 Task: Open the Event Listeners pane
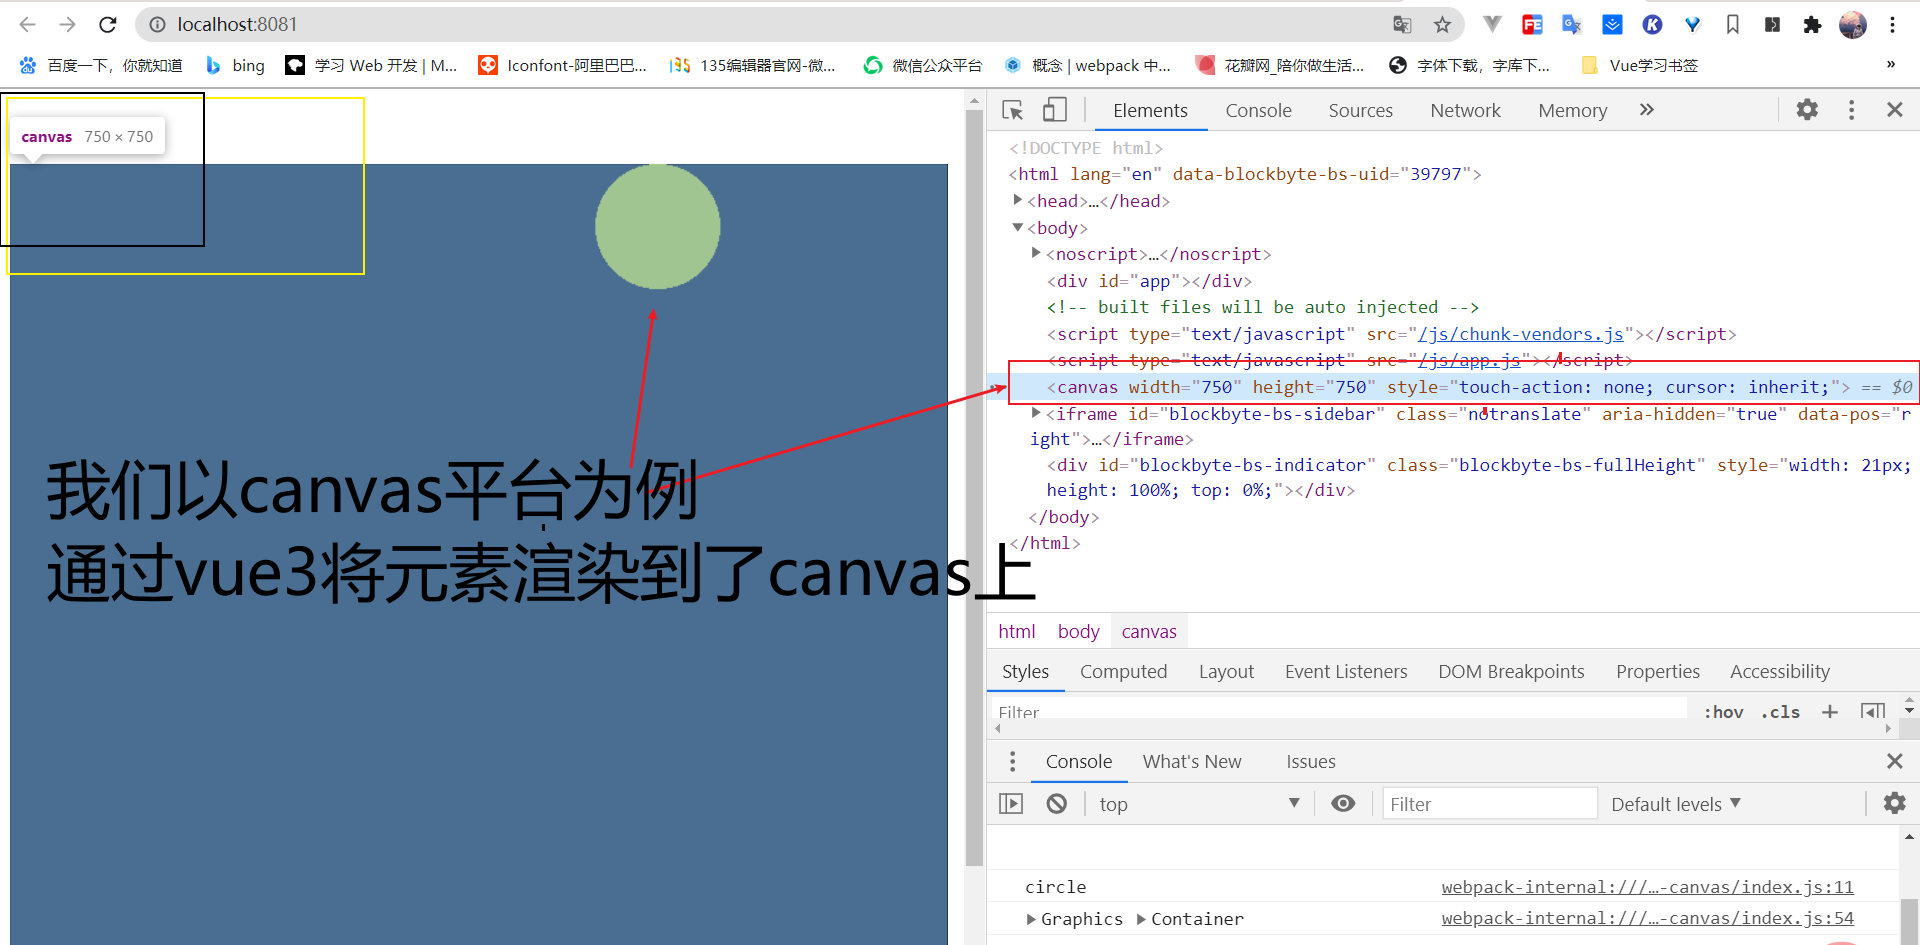pos(1345,671)
